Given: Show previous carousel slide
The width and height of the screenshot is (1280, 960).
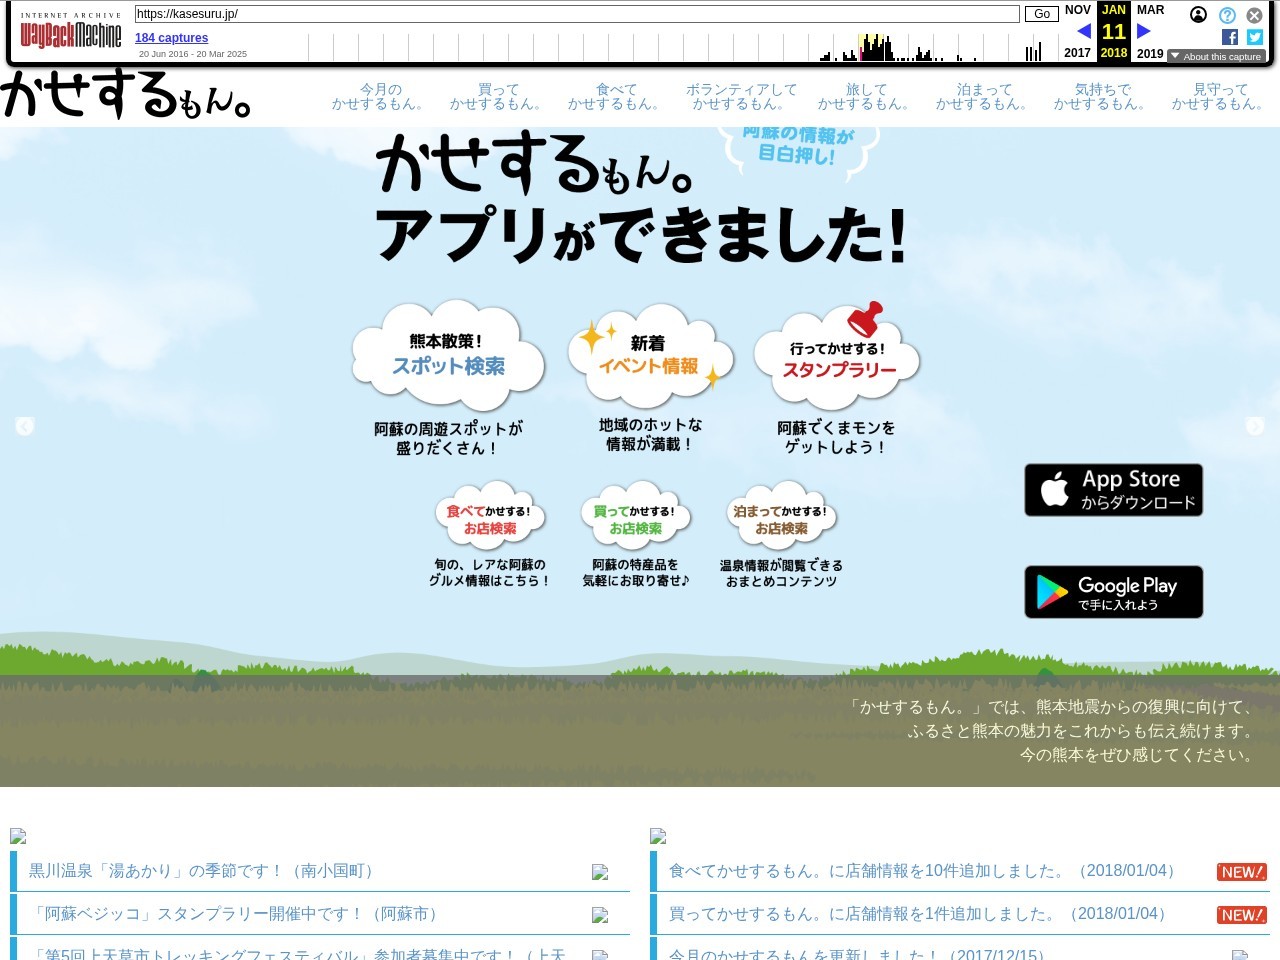Looking at the screenshot, I should pyautogui.click(x=25, y=426).
